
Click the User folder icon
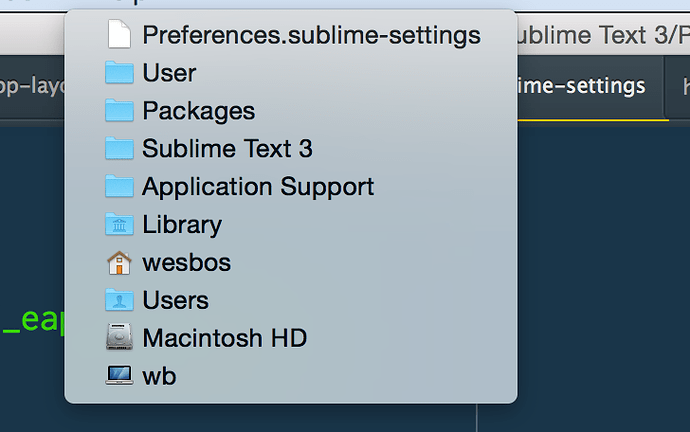coord(119,72)
